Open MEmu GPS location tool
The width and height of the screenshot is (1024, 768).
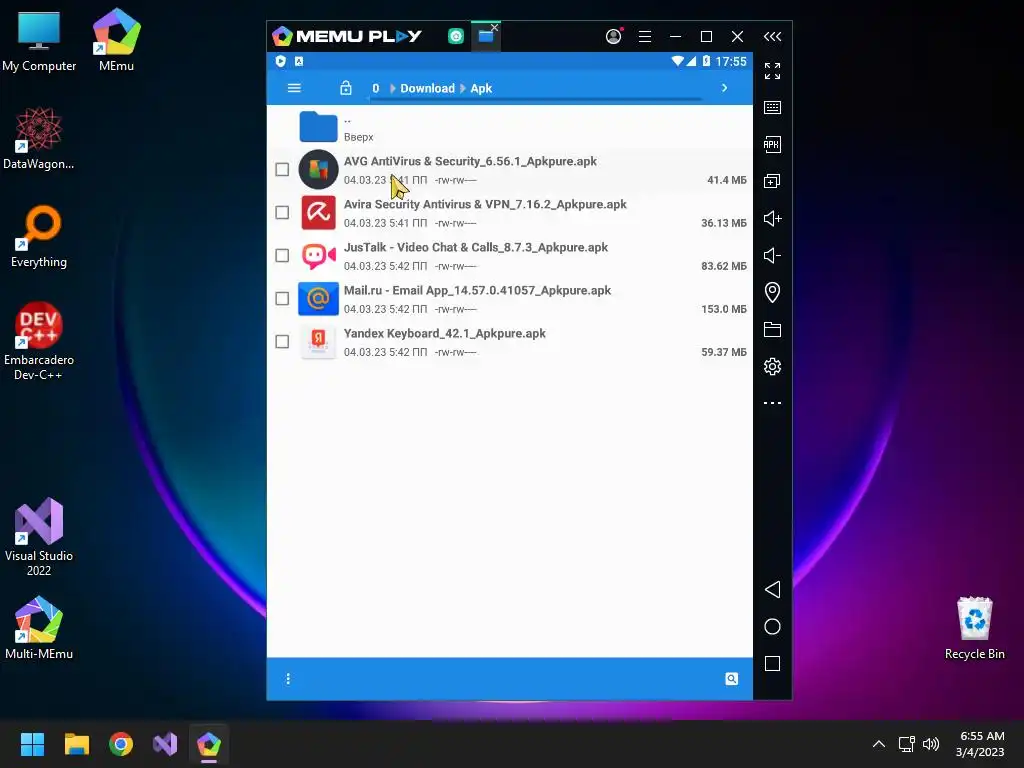pyautogui.click(x=773, y=293)
